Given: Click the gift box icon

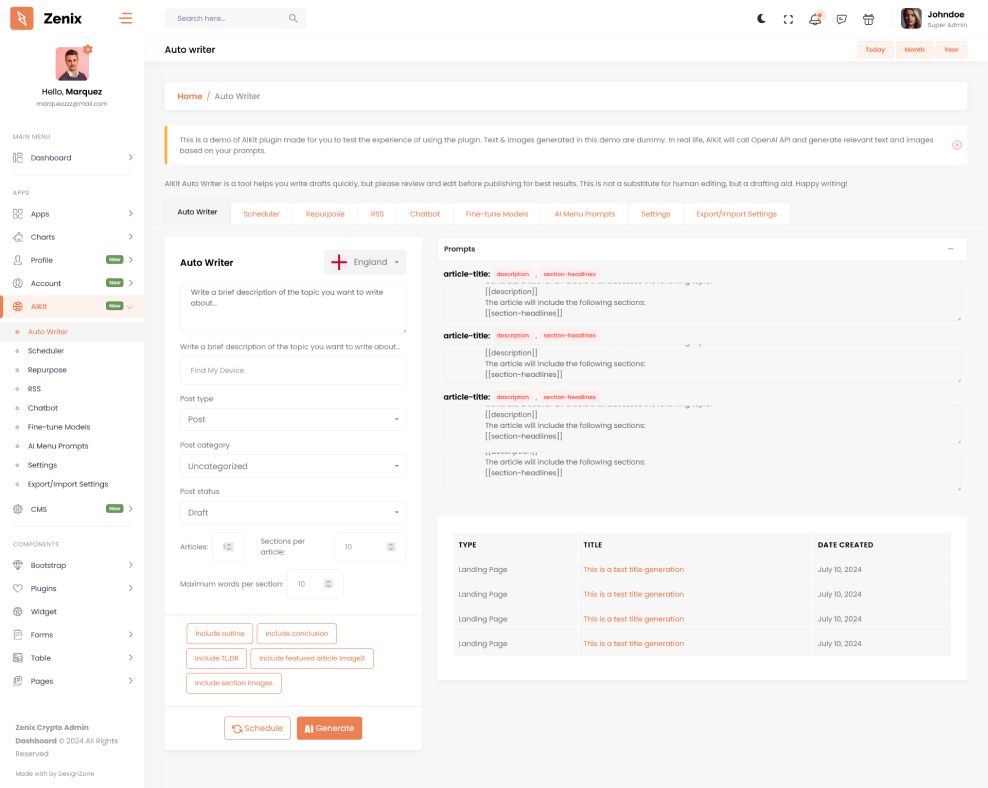Looking at the screenshot, I should coord(868,18).
